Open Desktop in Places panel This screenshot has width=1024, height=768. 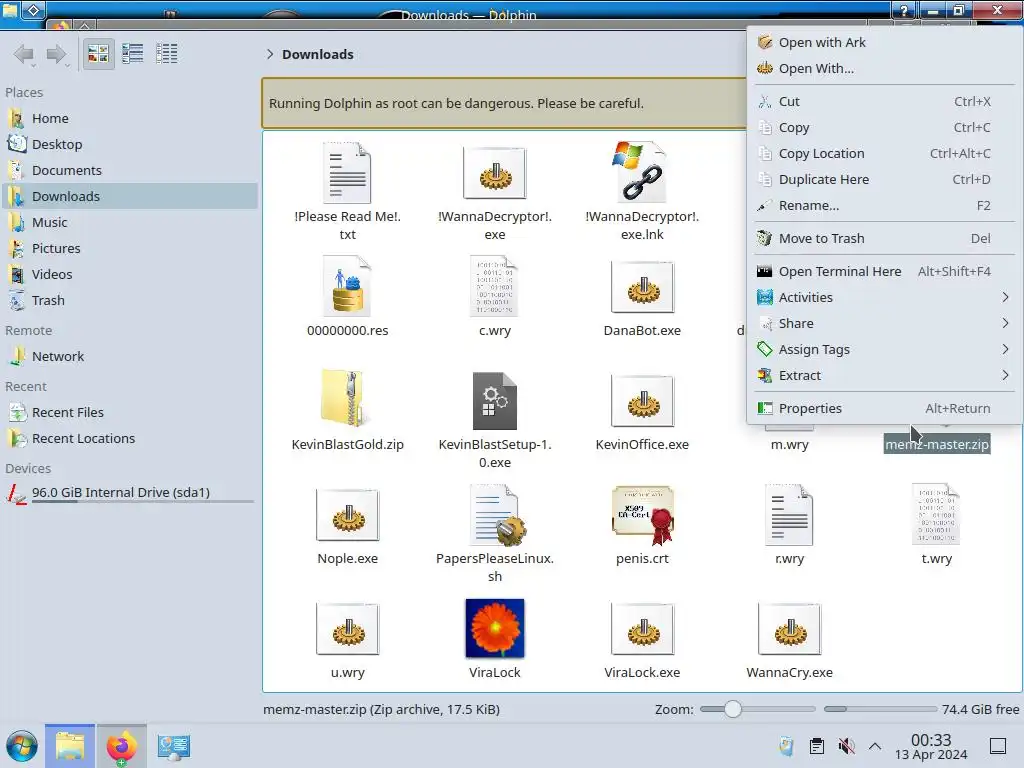(129, 144)
